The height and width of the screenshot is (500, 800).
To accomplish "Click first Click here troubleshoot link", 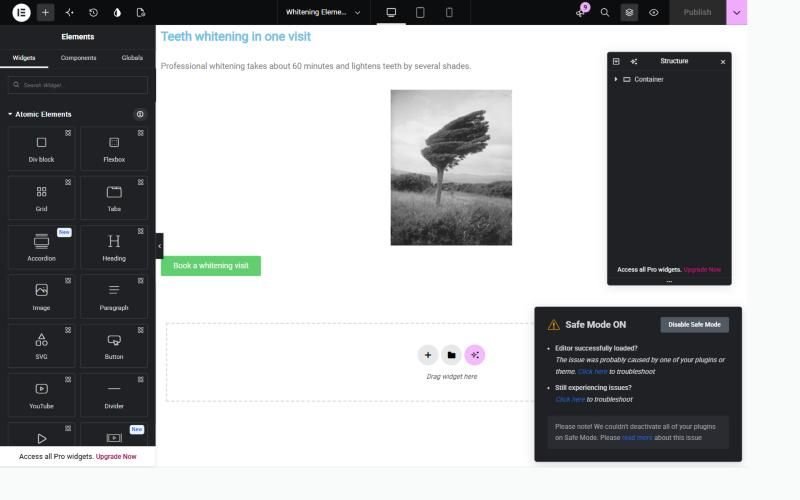I will pos(592,371).
